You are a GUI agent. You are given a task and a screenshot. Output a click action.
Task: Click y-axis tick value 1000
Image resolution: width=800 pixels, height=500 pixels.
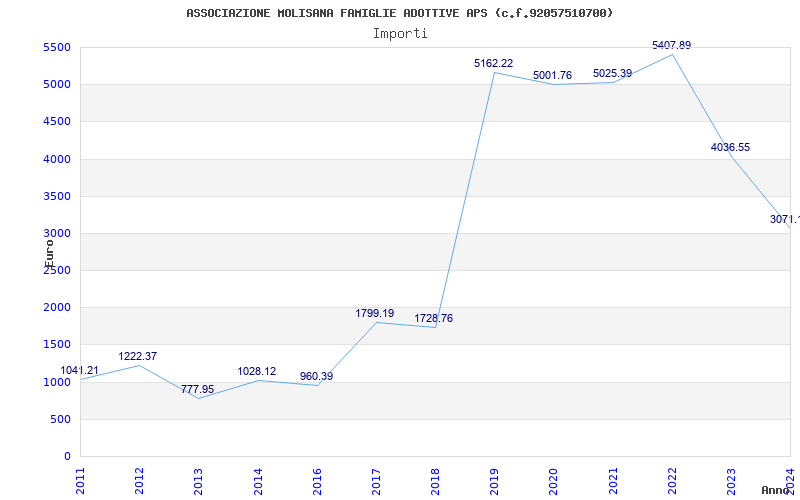click(x=57, y=383)
